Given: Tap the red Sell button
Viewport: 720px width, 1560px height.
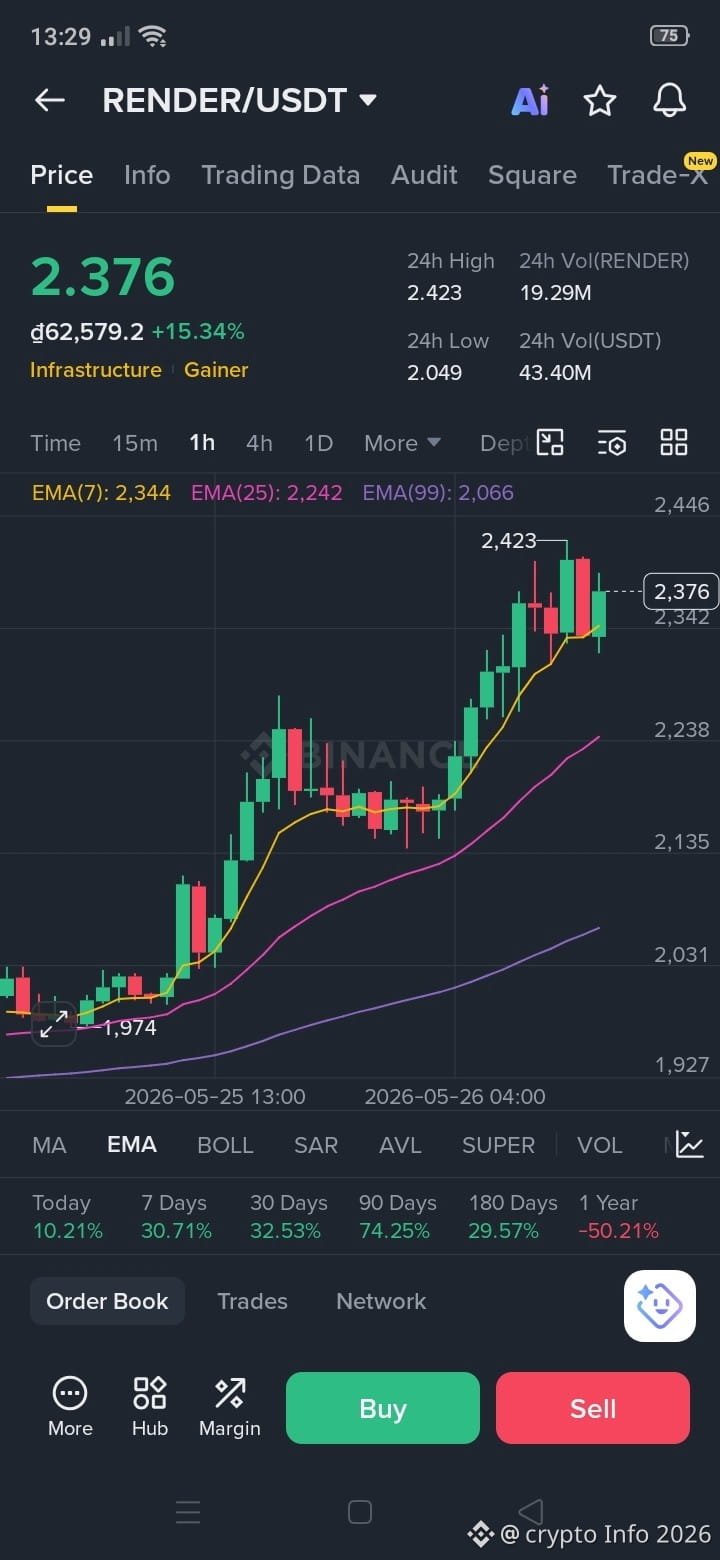Looking at the screenshot, I should [593, 1408].
